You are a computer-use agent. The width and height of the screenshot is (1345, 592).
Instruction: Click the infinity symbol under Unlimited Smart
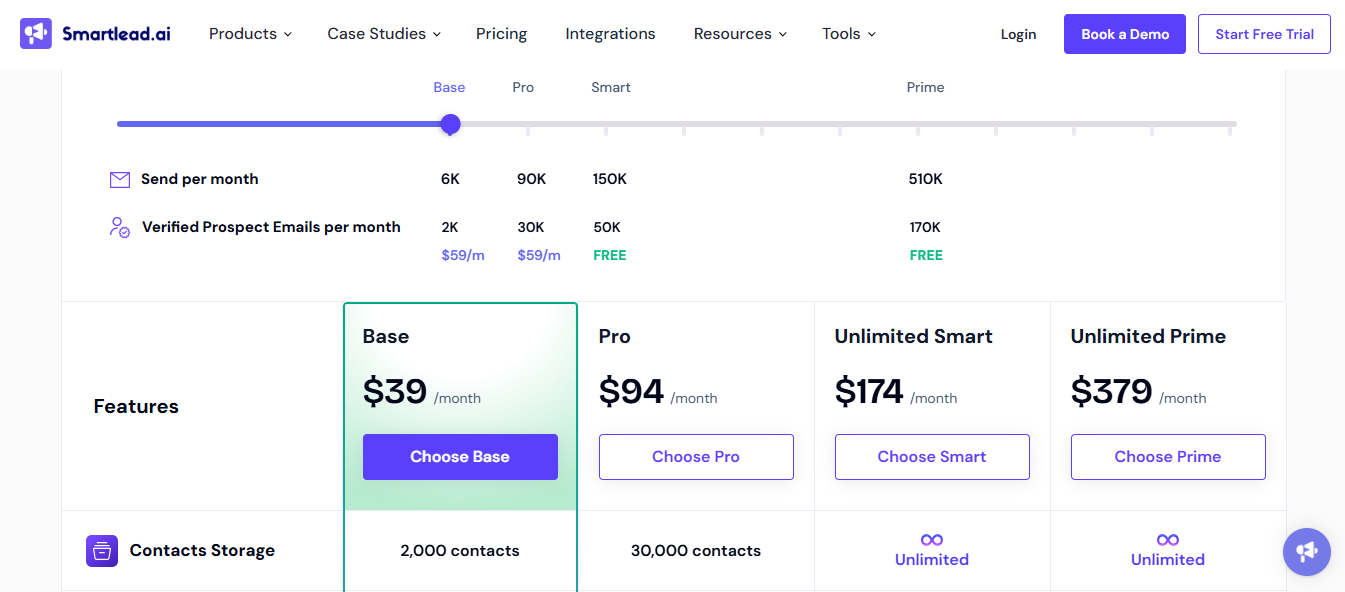(x=931, y=541)
